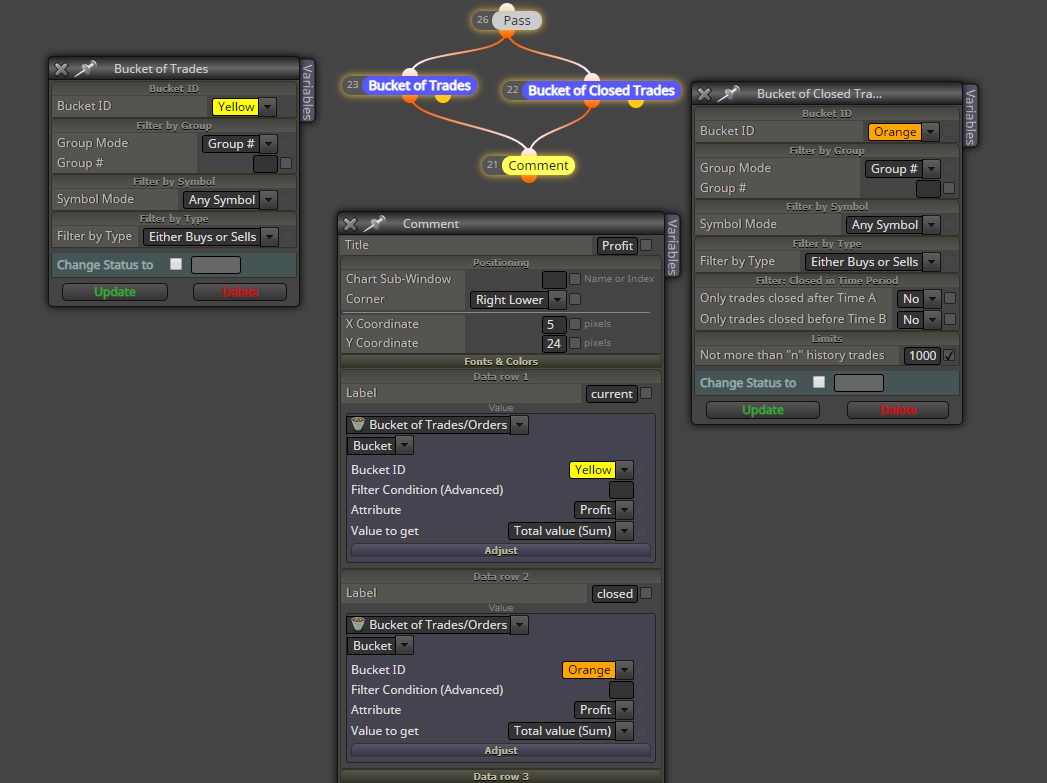Toggle Y Coordinate pixels checkbox
The height and width of the screenshot is (783, 1047).
pyautogui.click(x=575, y=343)
